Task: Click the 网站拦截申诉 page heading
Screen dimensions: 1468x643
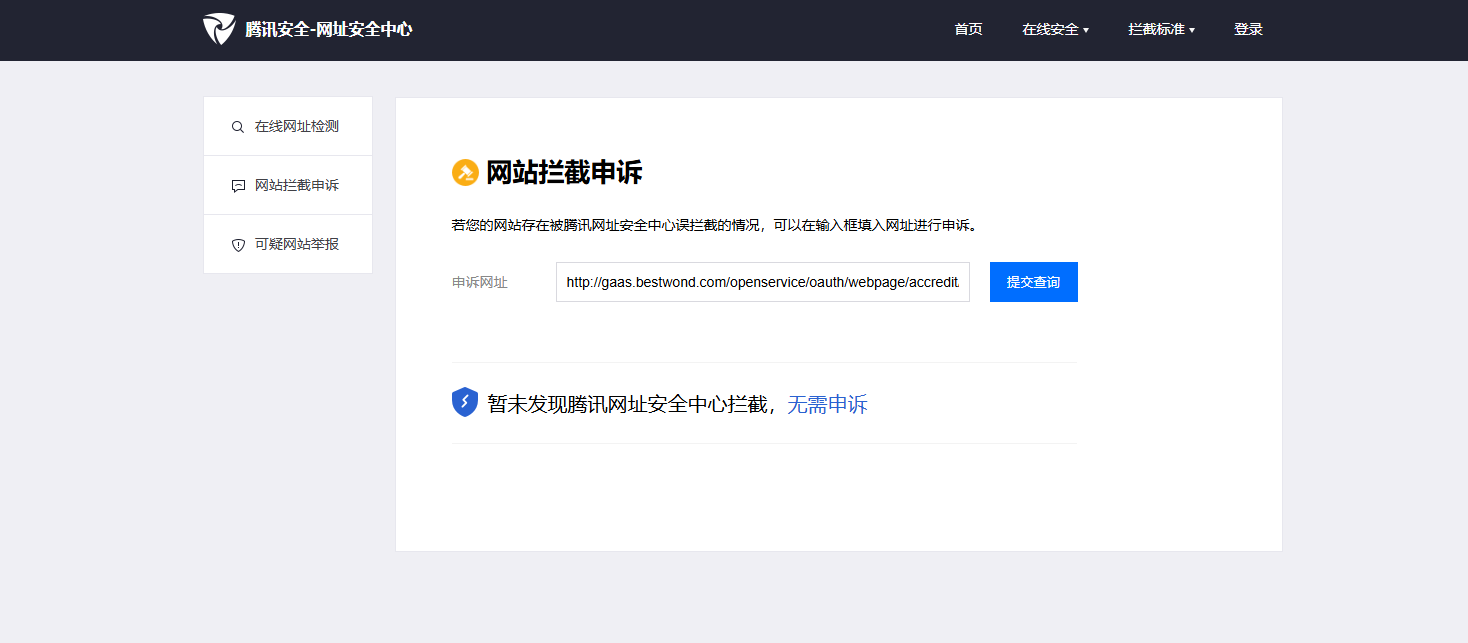Action: (x=564, y=173)
